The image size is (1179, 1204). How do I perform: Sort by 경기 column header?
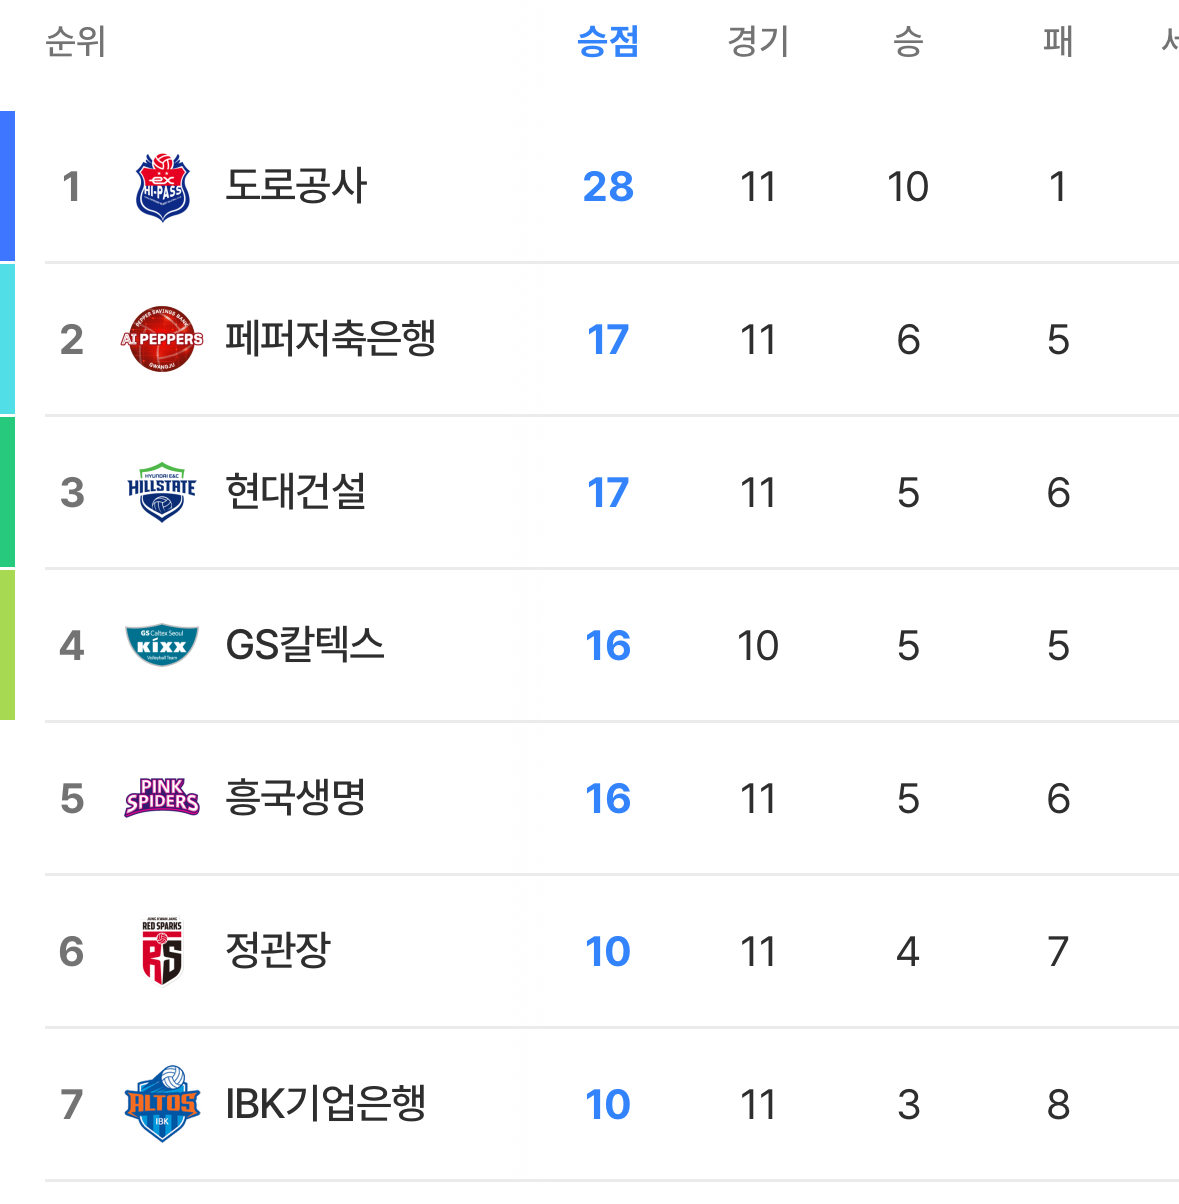(x=758, y=42)
